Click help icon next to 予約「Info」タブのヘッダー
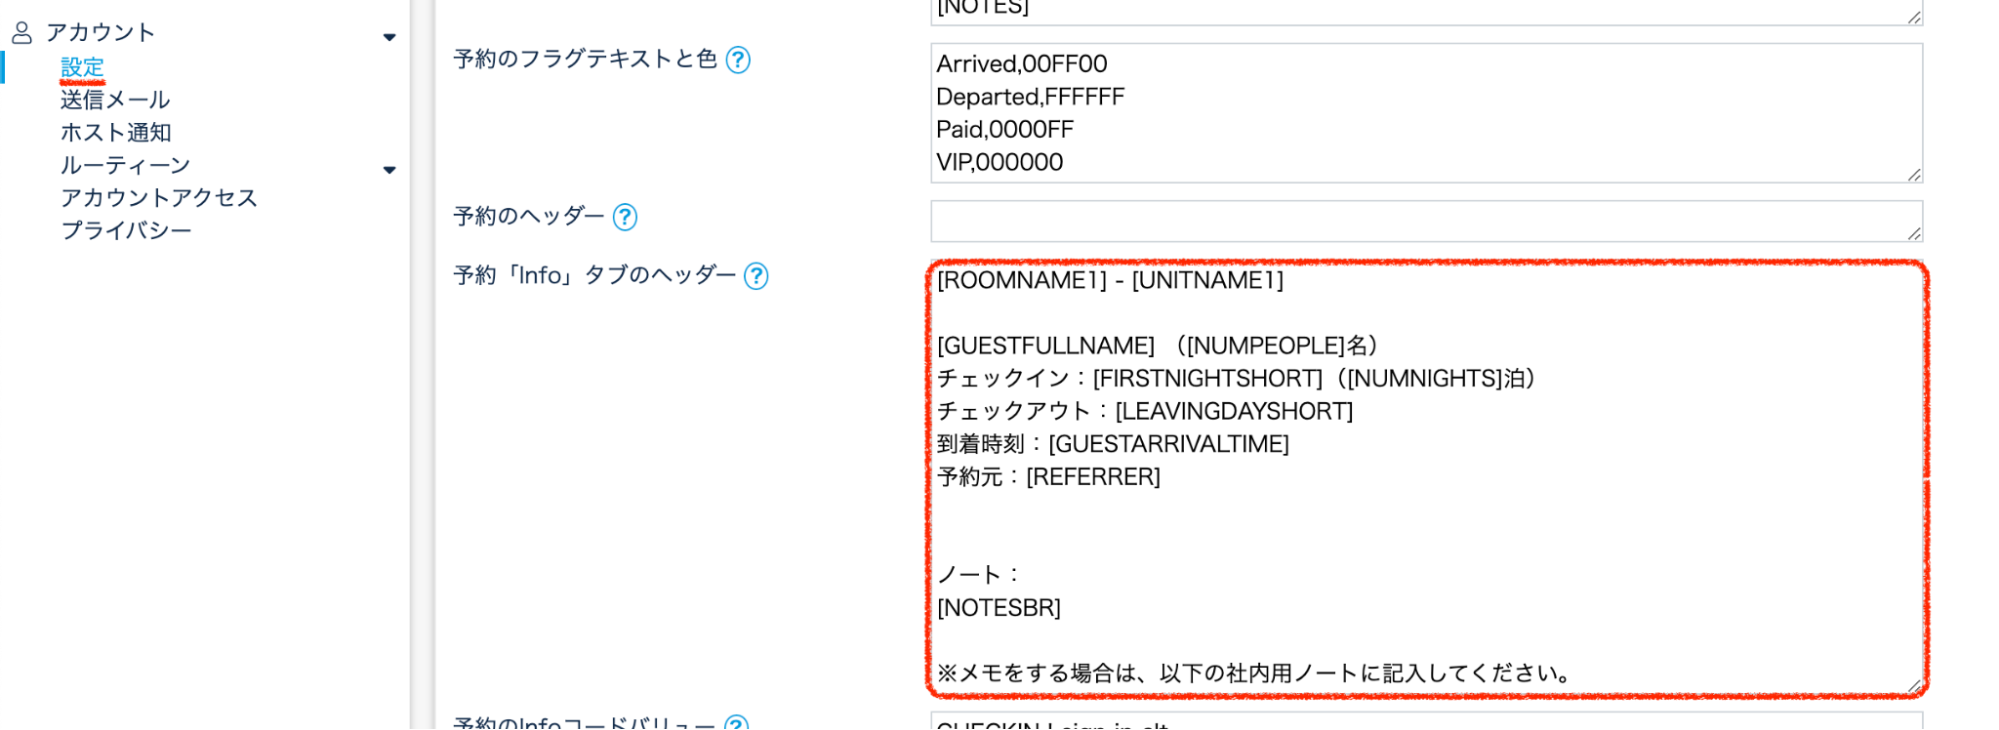The image size is (1999, 730). [x=757, y=276]
